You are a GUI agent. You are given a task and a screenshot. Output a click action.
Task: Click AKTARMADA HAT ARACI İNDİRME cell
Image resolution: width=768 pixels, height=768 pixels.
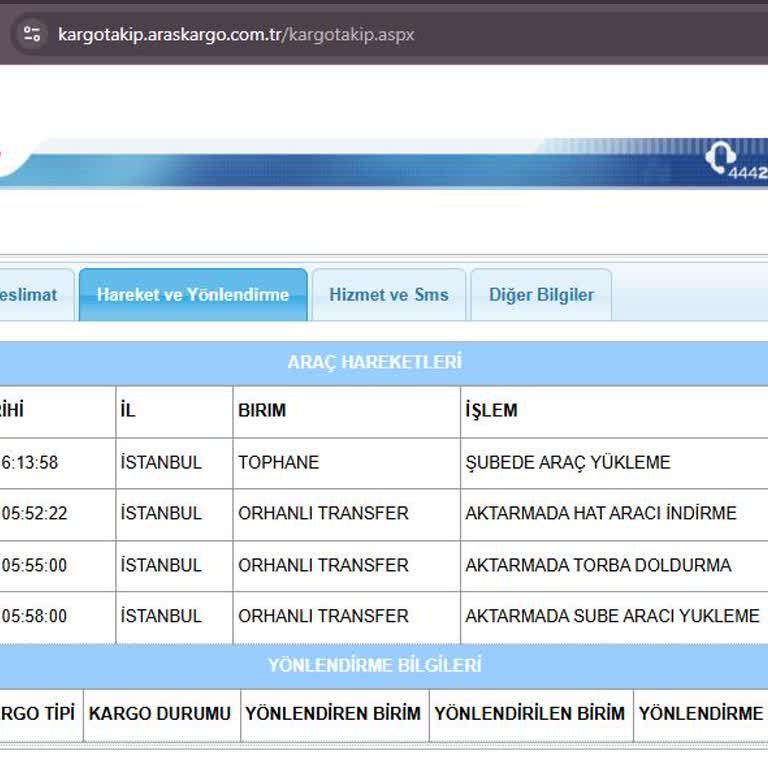pos(614,514)
